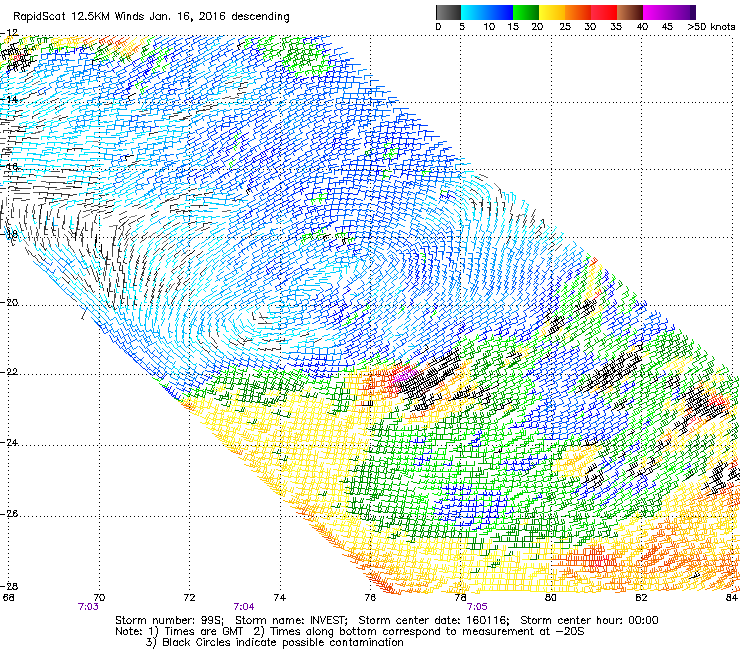The width and height of the screenshot is (740, 650).
Task: Click the purple "7:04" time marker
Action: pyautogui.click(x=244, y=607)
